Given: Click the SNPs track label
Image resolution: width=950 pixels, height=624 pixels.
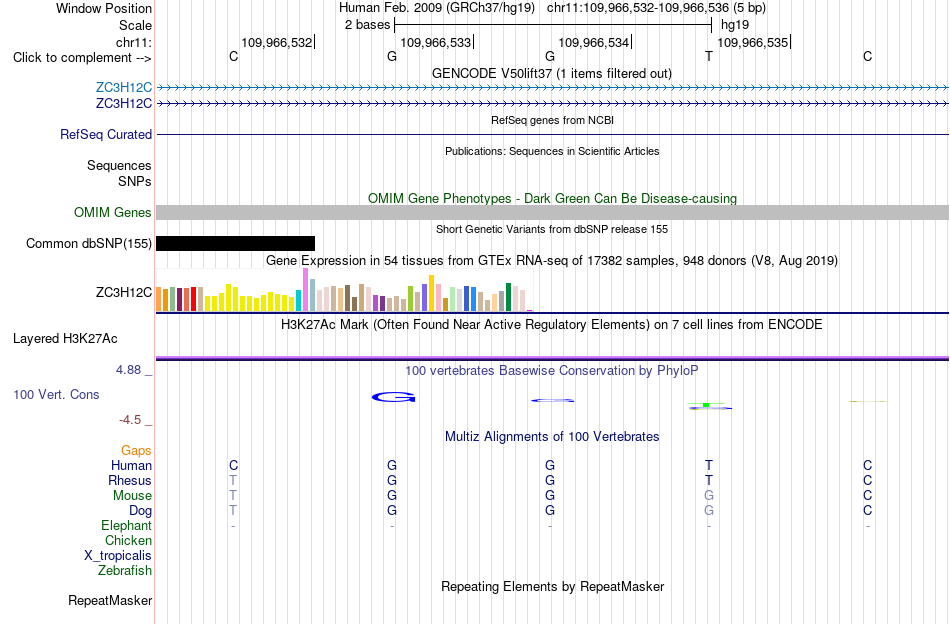Looking at the screenshot, I should pyautogui.click(x=135, y=181).
